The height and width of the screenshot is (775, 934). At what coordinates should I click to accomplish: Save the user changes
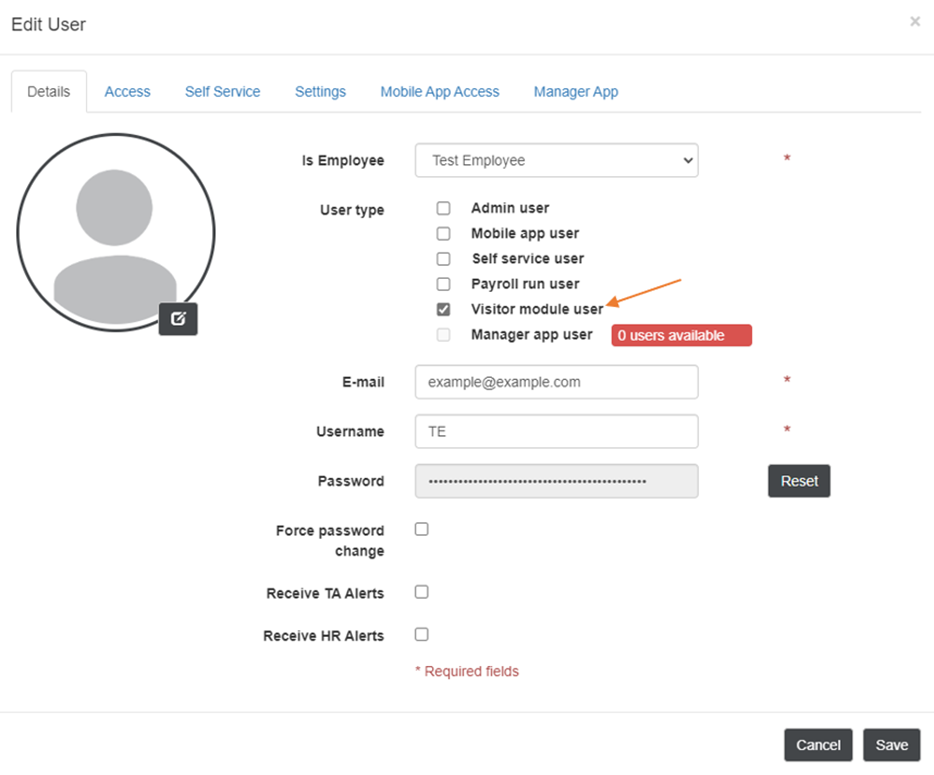coord(891,745)
